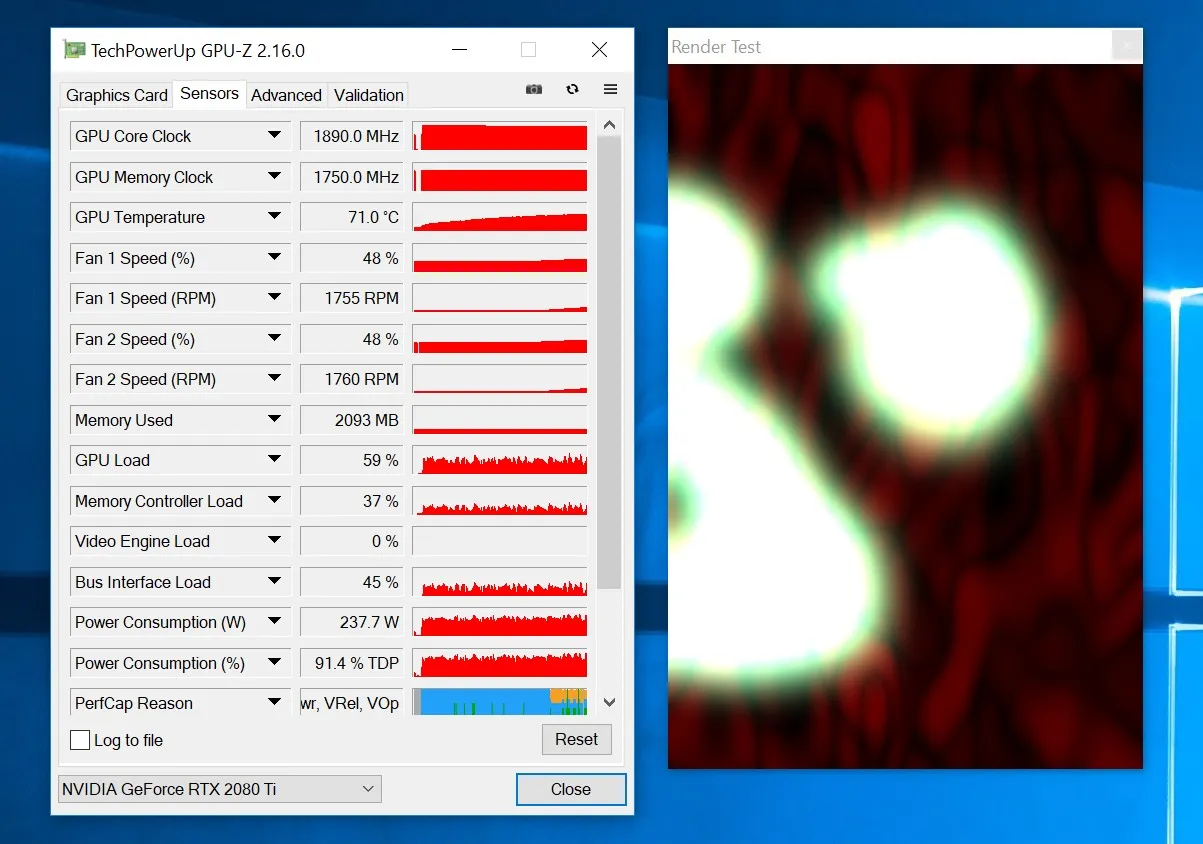Open the hamburger menu icon
Viewport: 1203px width, 844px height.
[610, 89]
